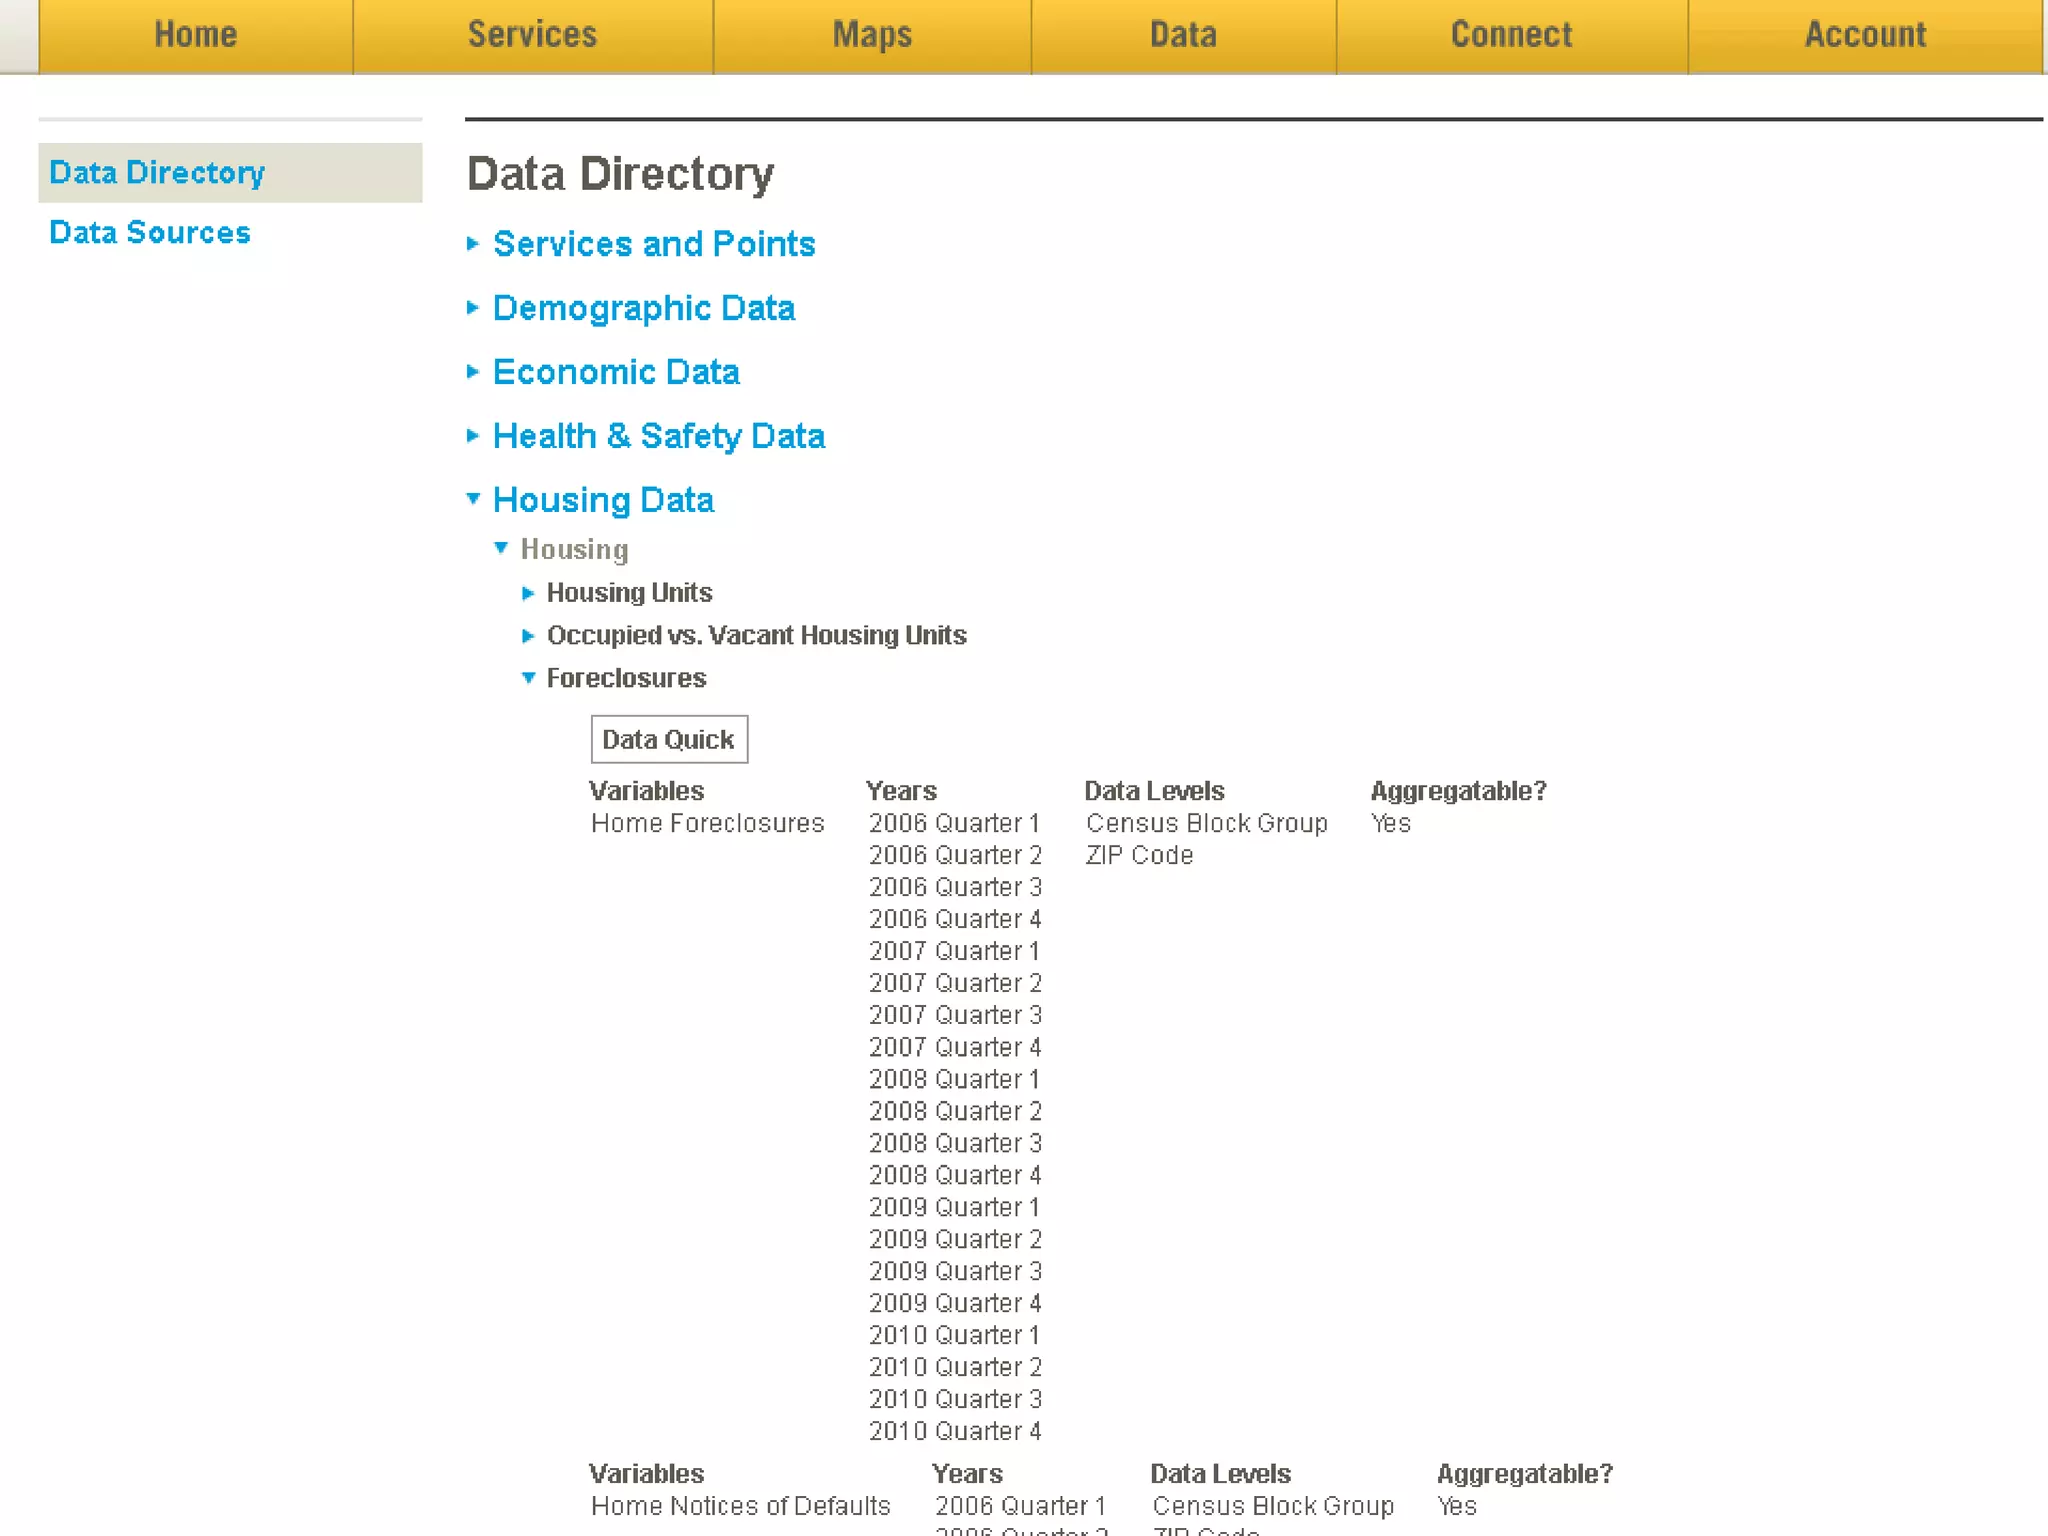Screen dimensions: 2048x1536
Task: Collapse the Housing subcategory triangle
Action: tap(501, 548)
